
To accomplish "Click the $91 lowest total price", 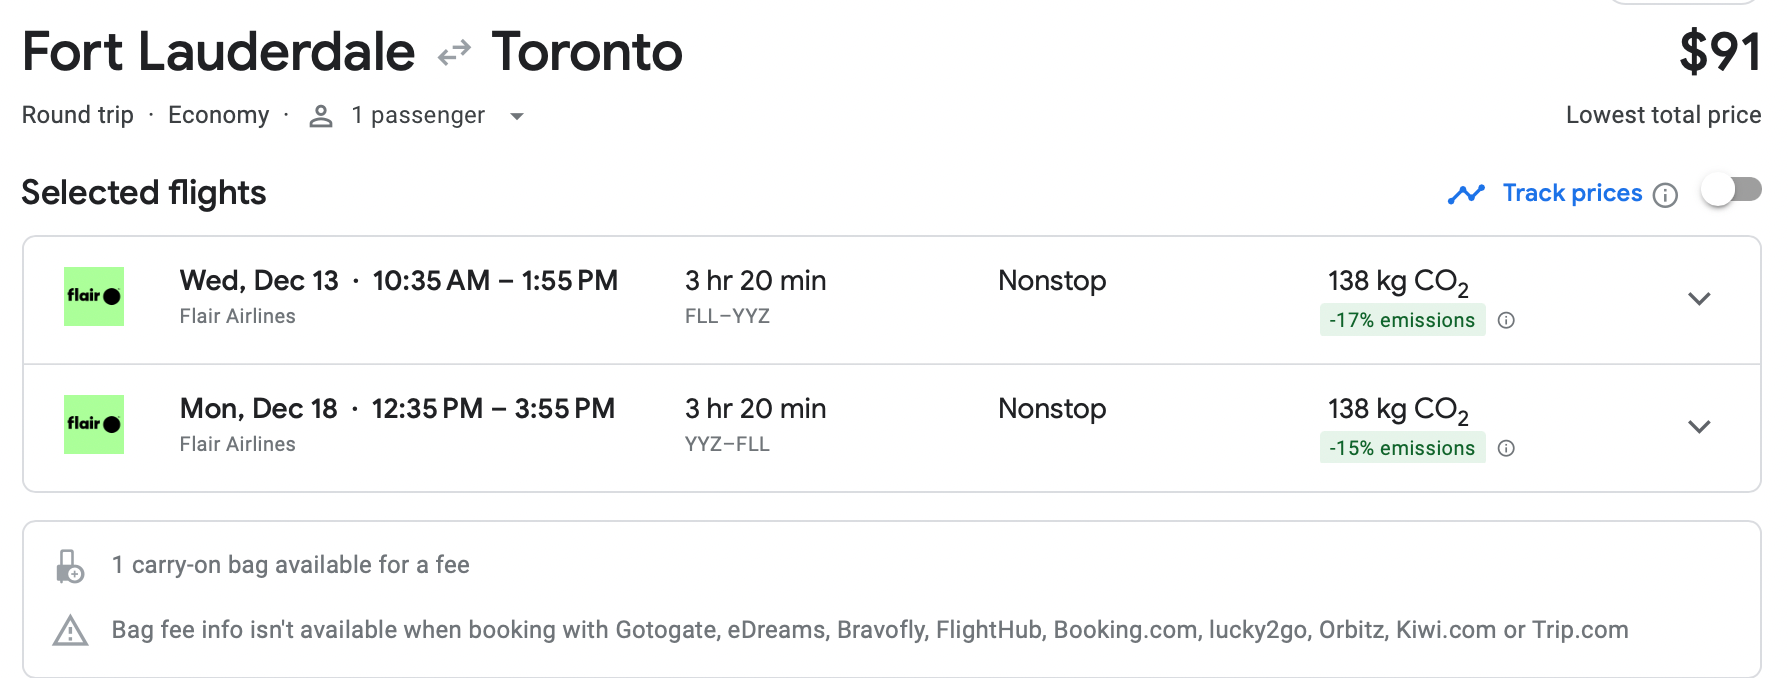I will pyautogui.click(x=1719, y=52).
